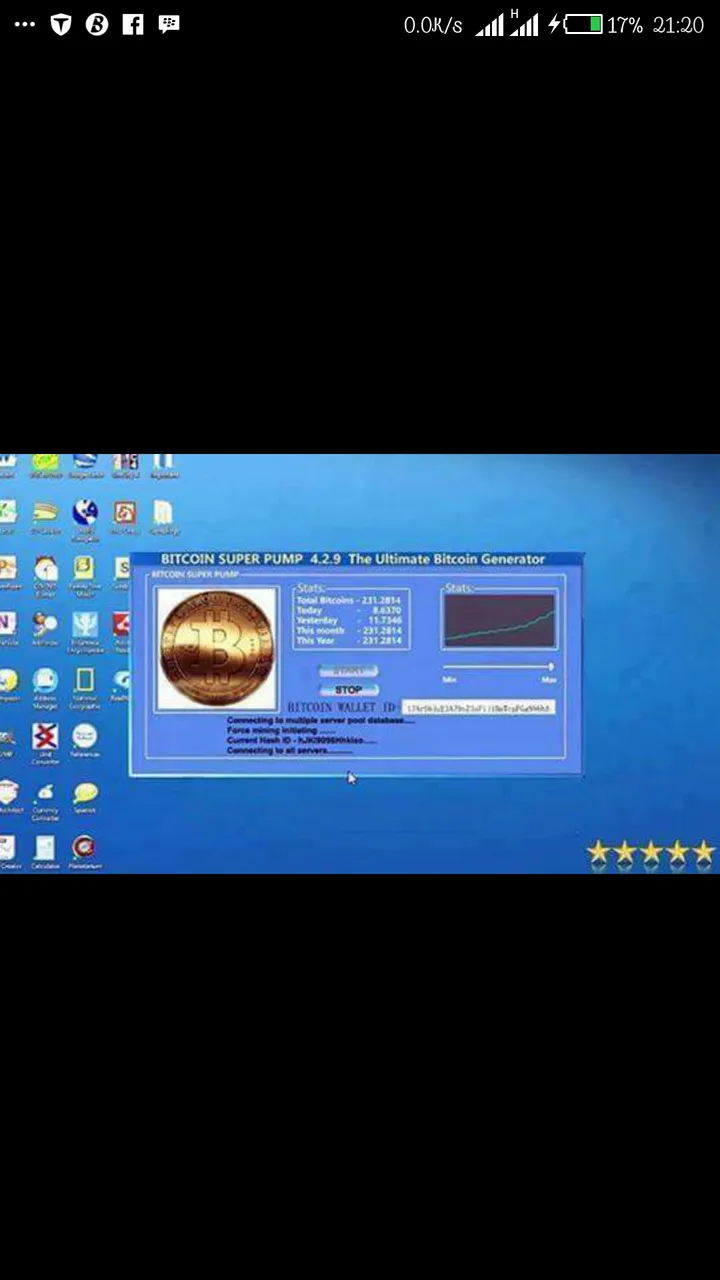Click the 'Force mining initiating' log line
The height and width of the screenshot is (1280, 720).
click(280, 730)
